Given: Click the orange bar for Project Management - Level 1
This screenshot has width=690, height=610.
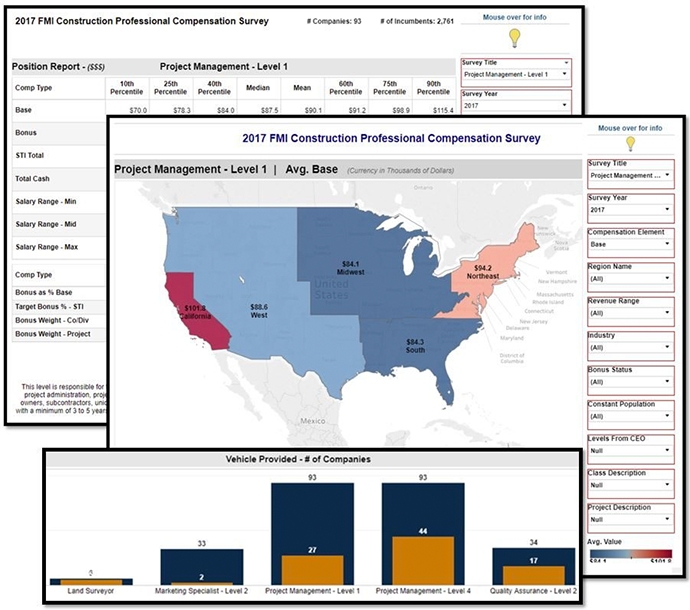Looking at the screenshot, I should click(312, 570).
